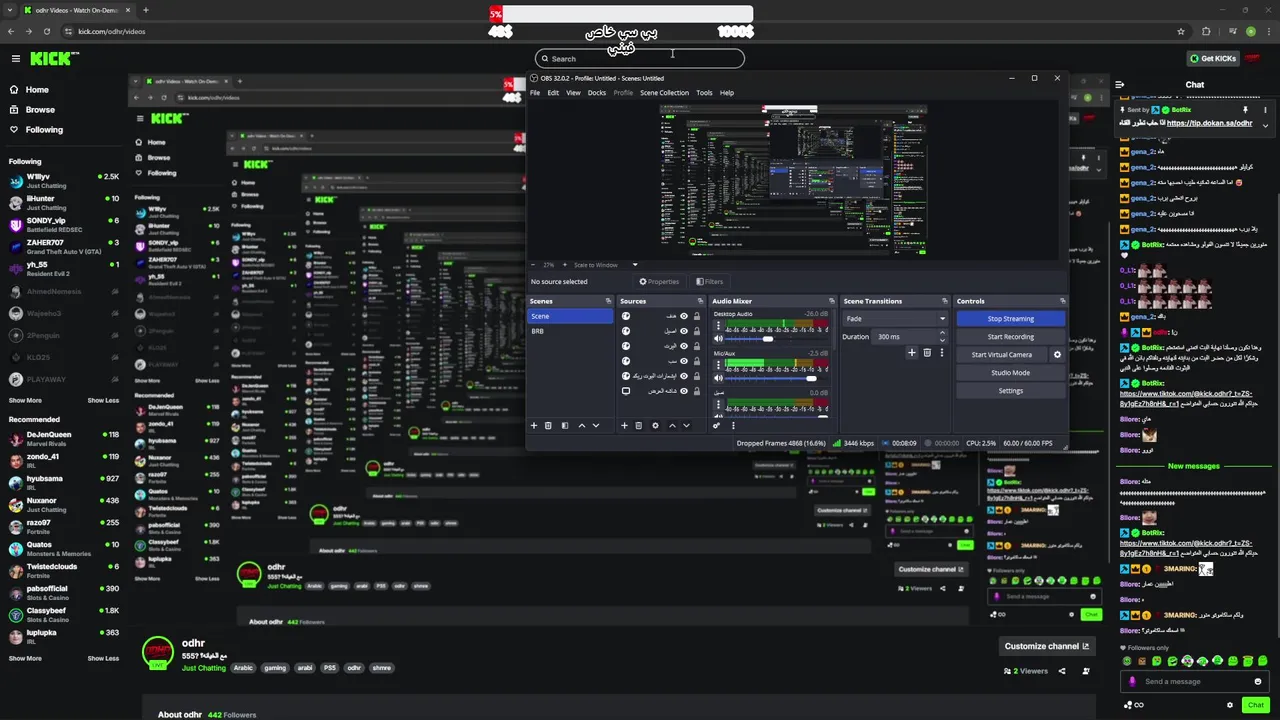This screenshot has height=720, width=1280.
Task: Open virtual camera settings gear icon
Action: 1057,354
